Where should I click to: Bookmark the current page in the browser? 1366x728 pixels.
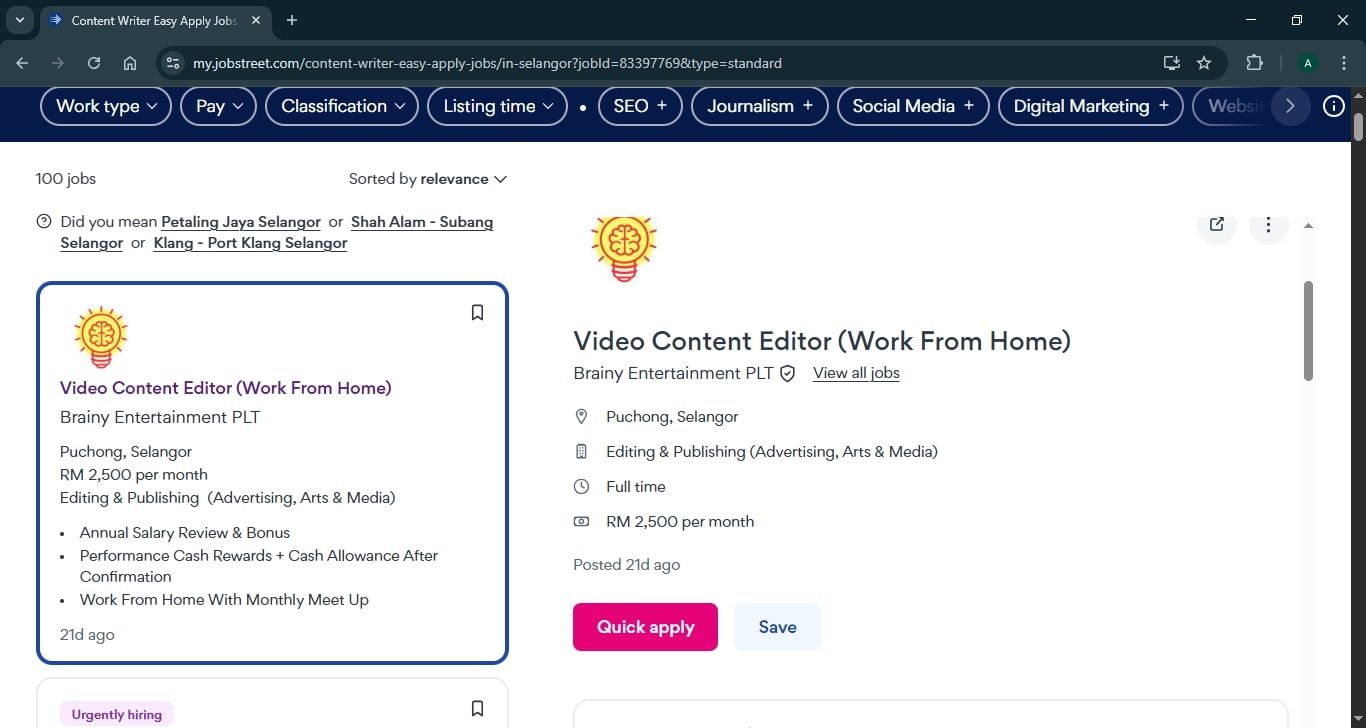(x=1204, y=62)
